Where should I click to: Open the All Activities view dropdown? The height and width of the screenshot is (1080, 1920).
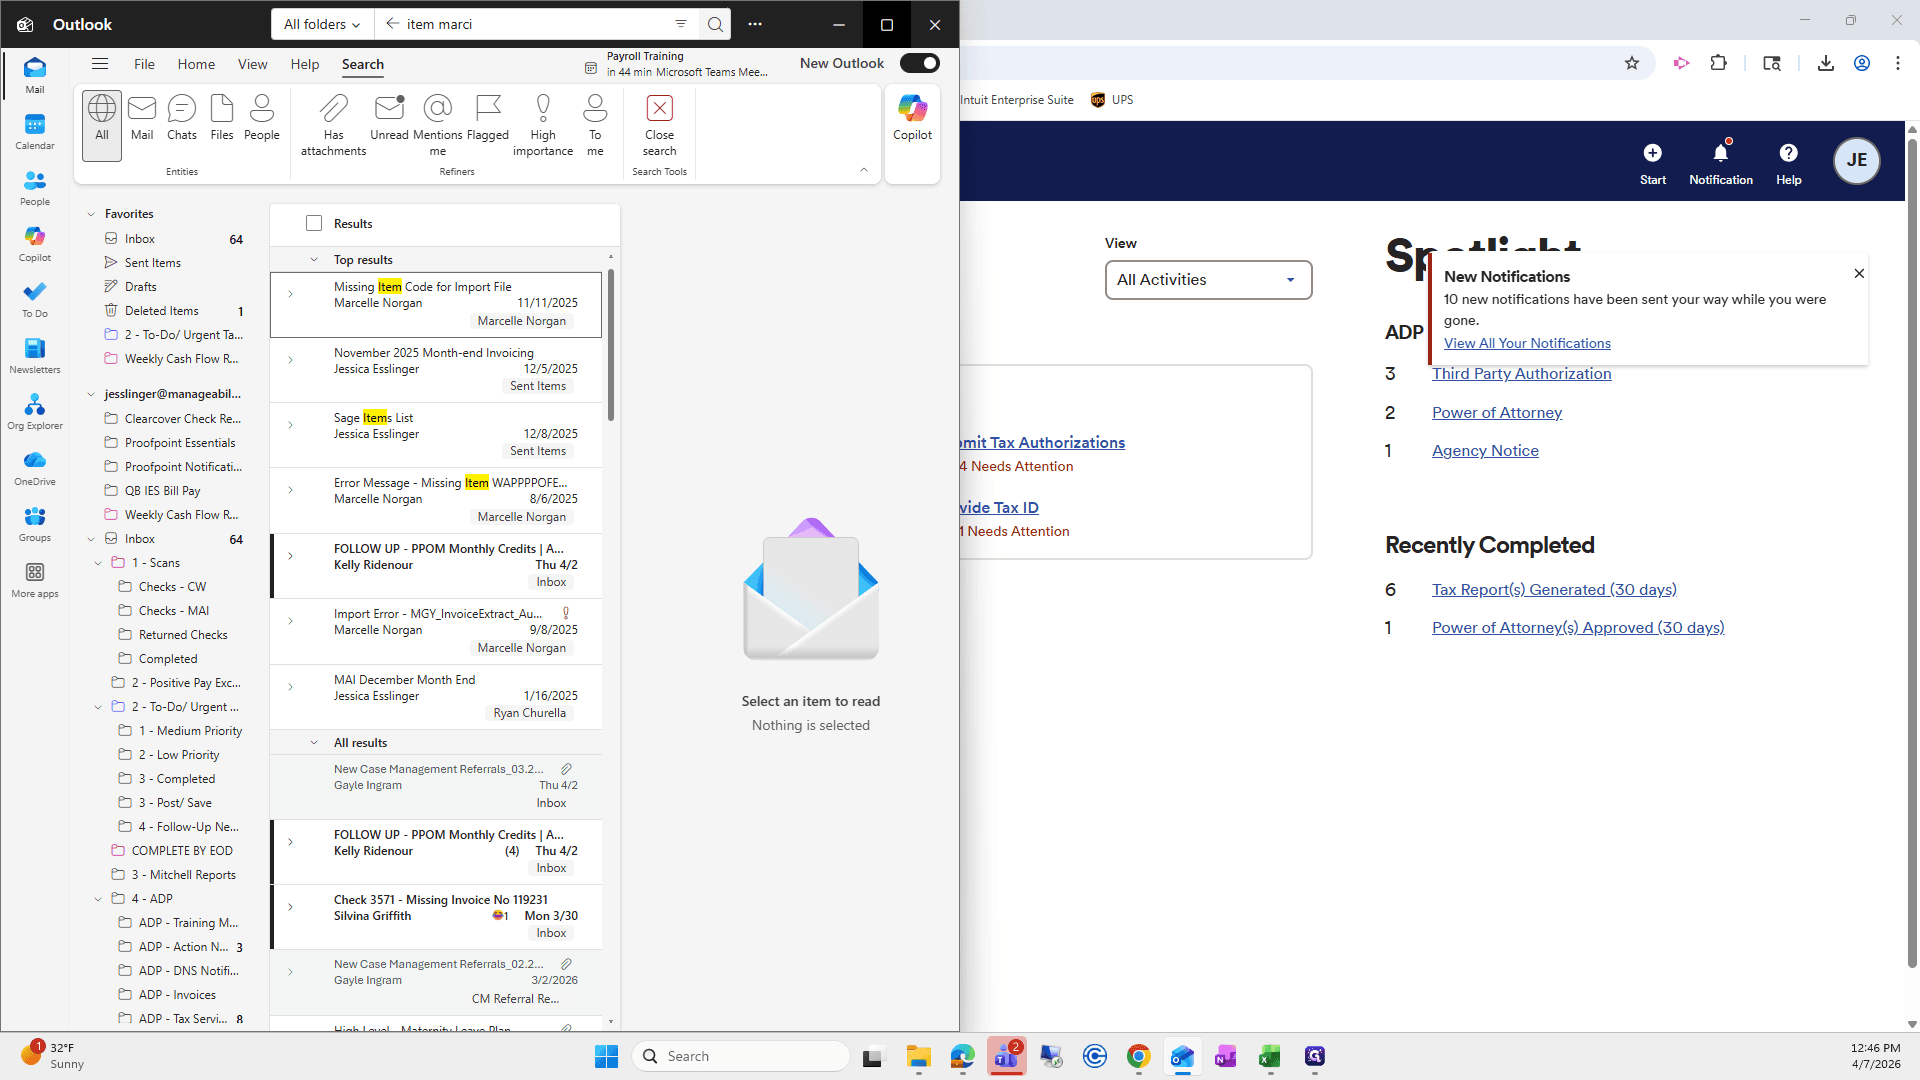(1208, 280)
